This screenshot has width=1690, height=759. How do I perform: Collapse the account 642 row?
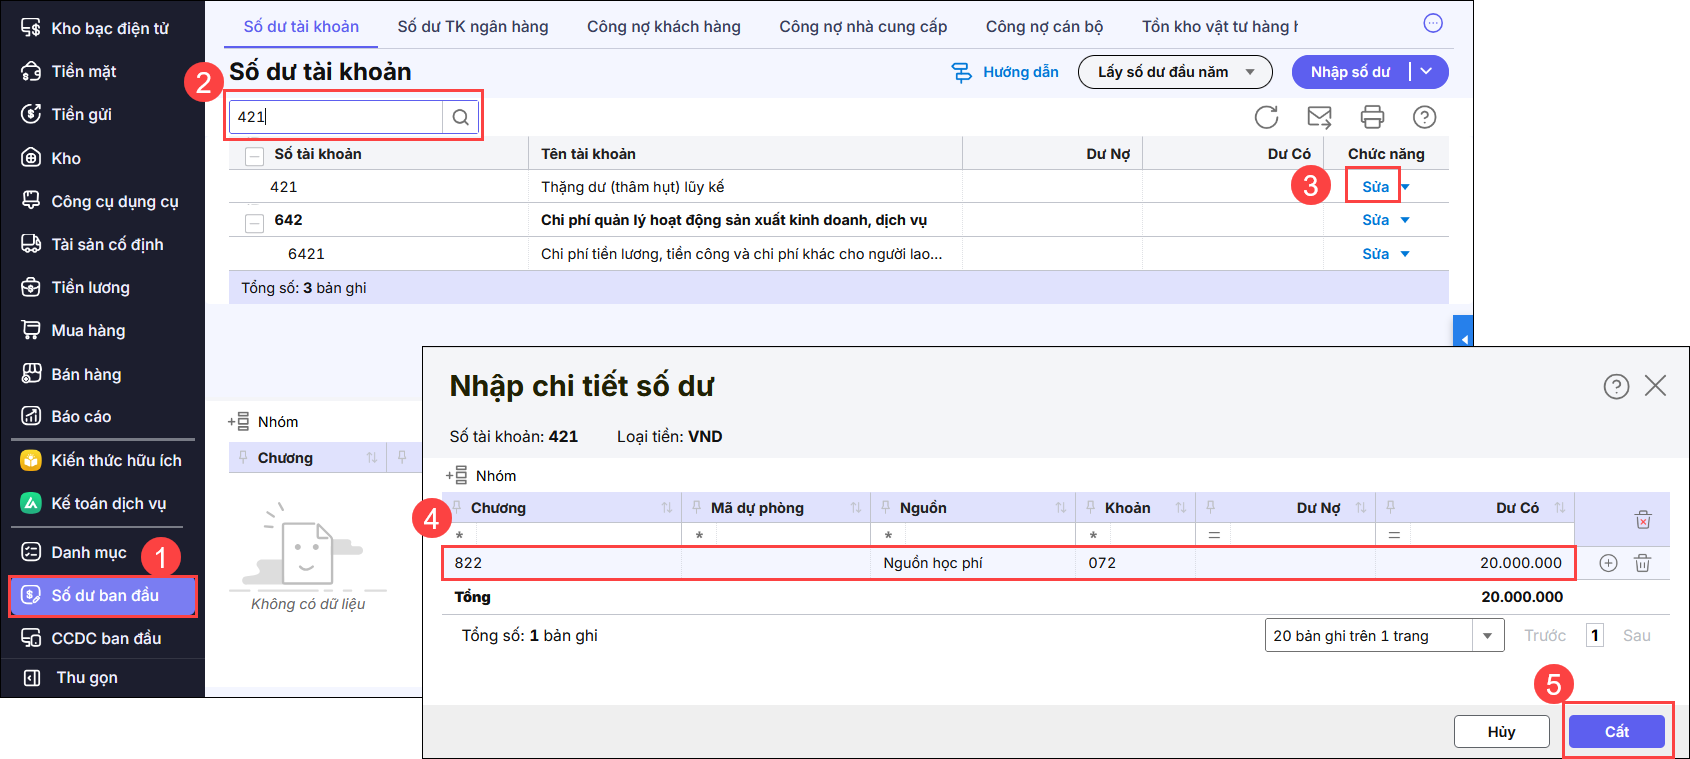pyautogui.click(x=255, y=221)
